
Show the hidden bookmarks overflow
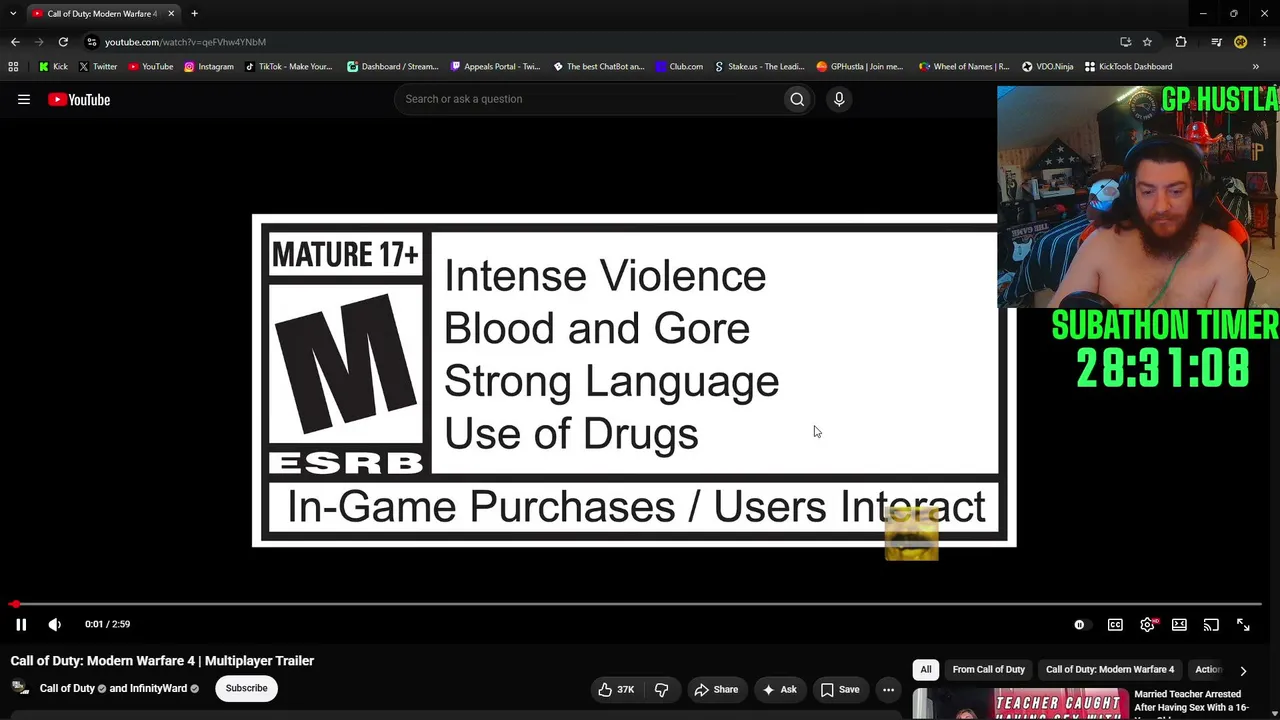(1256, 67)
